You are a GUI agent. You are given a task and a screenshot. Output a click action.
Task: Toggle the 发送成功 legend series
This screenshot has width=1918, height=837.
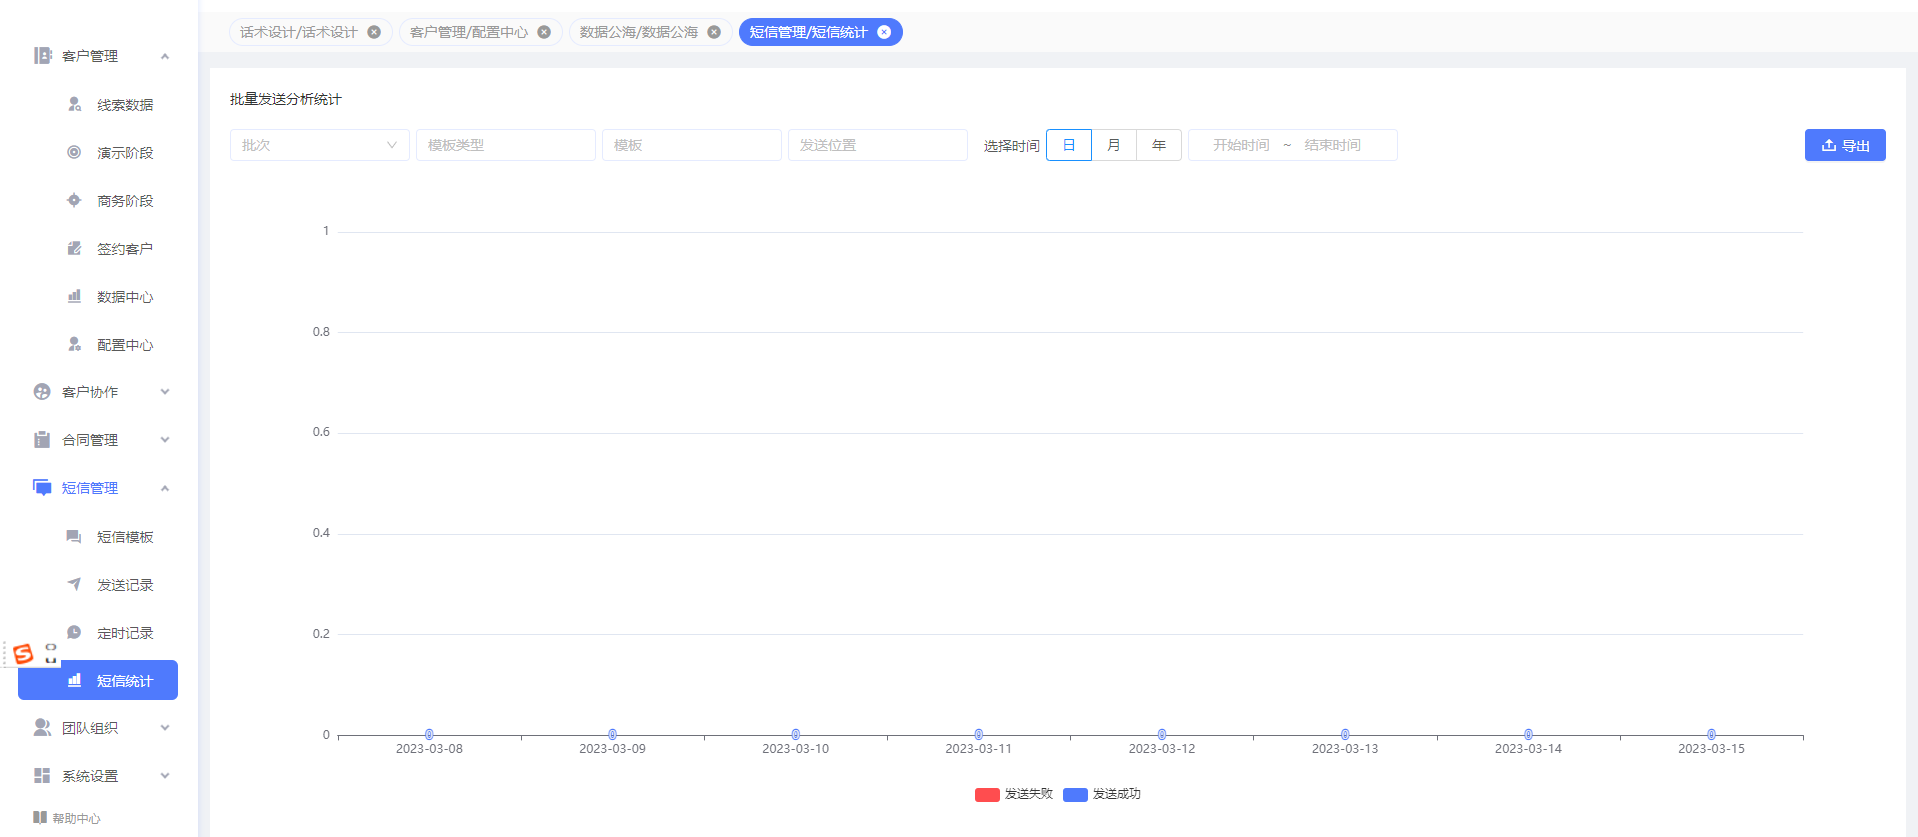pyautogui.click(x=1102, y=794)
